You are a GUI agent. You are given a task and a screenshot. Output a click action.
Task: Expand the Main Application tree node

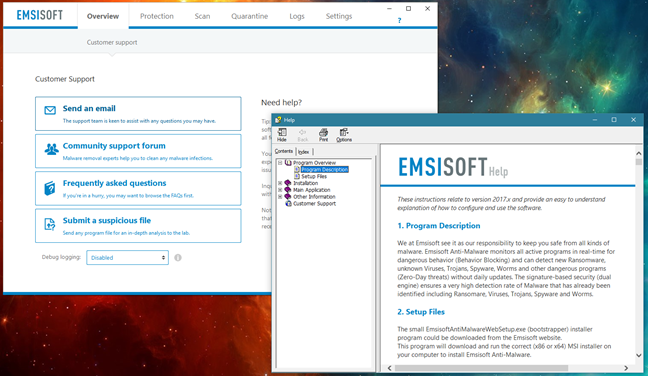point(280,190)
